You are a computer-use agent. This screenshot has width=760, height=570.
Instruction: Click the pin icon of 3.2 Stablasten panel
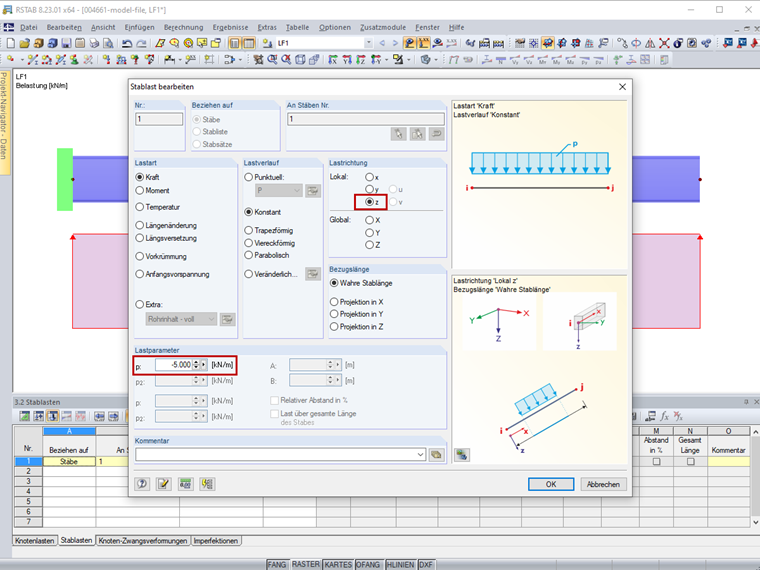point(746,402)
